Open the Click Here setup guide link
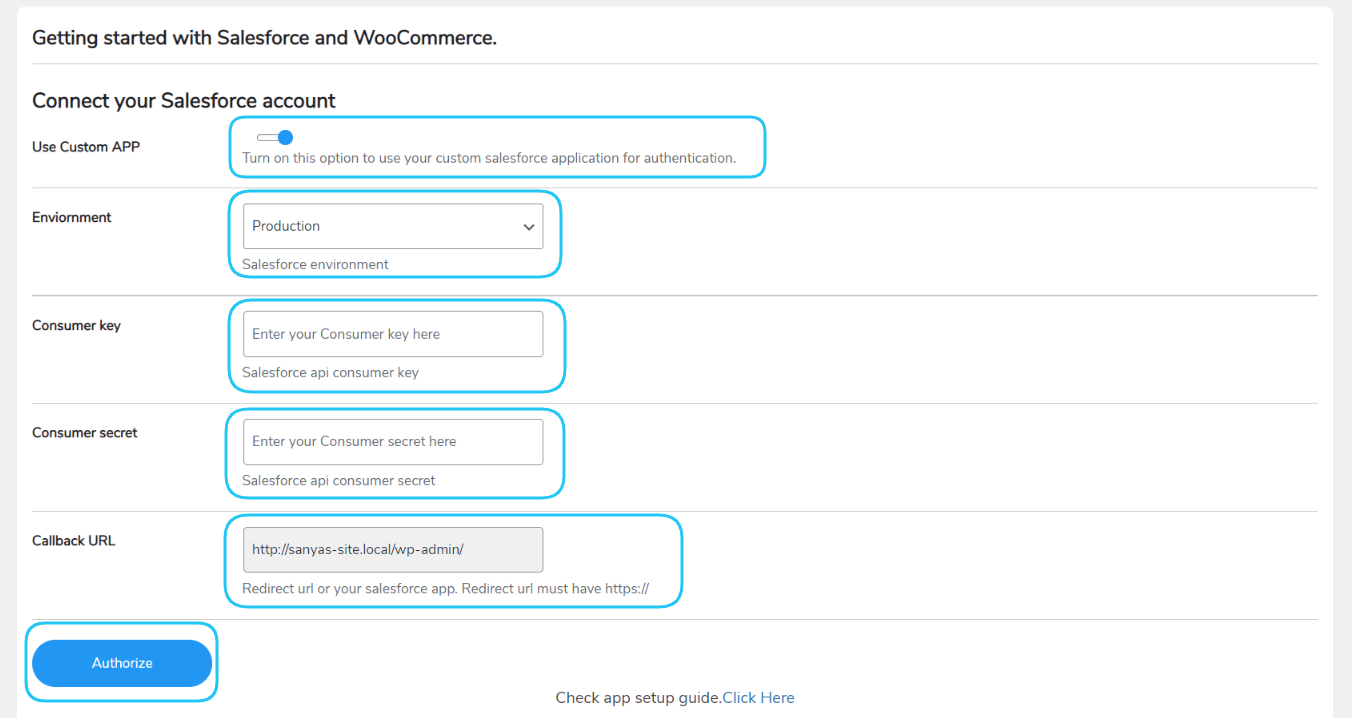The image size is (1352, 718). pyautogui.click(x=758, y=698)
